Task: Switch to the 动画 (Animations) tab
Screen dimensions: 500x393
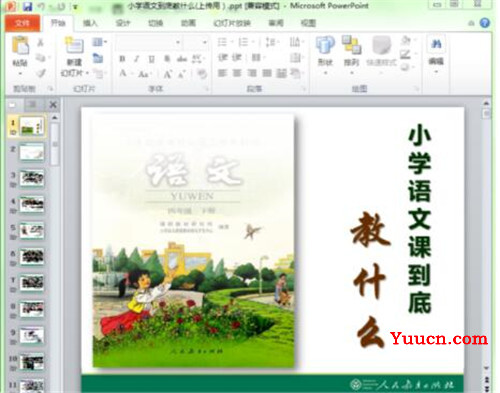Action: click(x=188, y=23)
